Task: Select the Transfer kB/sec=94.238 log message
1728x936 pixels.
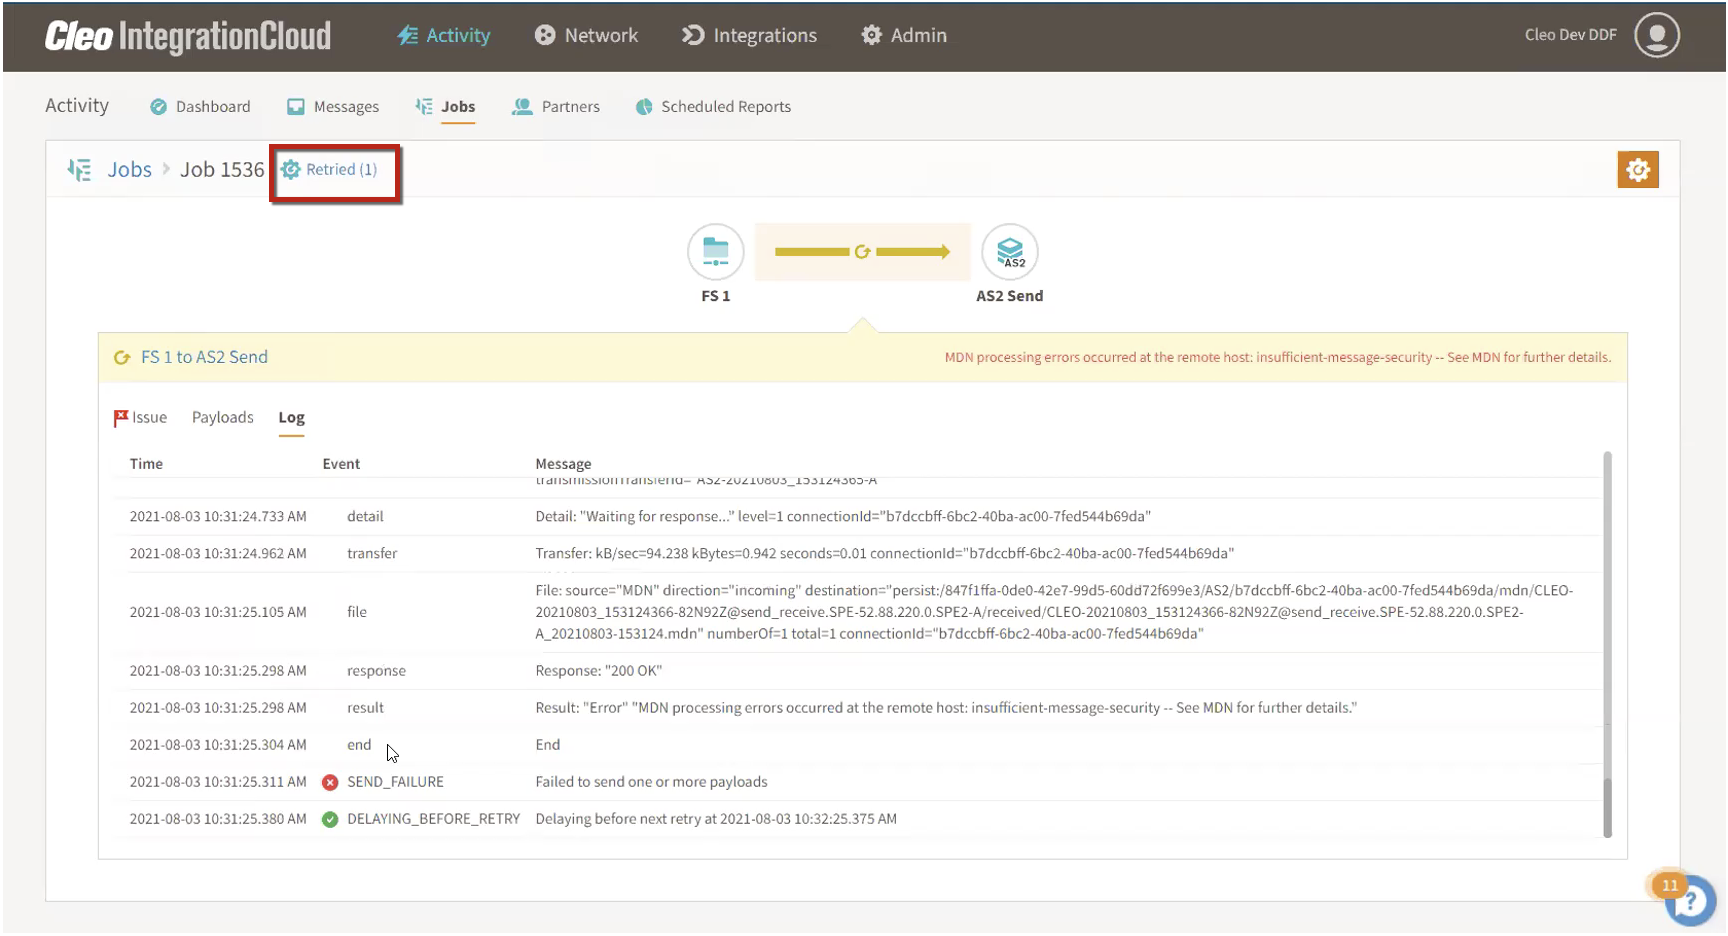Action: 885,554
